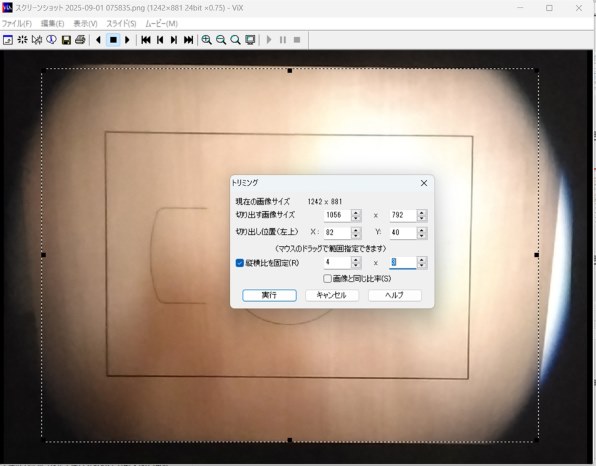
Task: Click the X position input field
Action: tap(337, 233)
